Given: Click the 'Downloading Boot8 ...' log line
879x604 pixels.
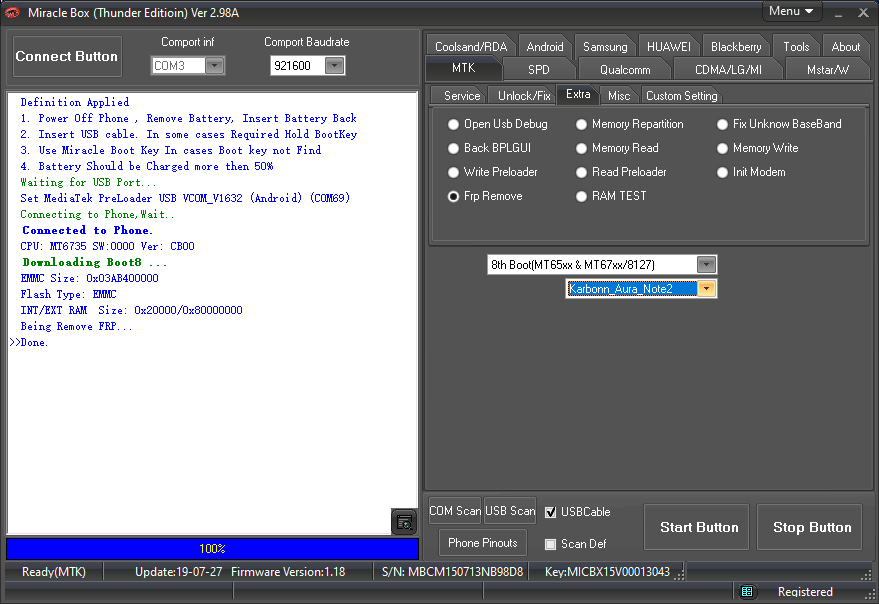Looking at the screenshot, I should click(95, 262).
